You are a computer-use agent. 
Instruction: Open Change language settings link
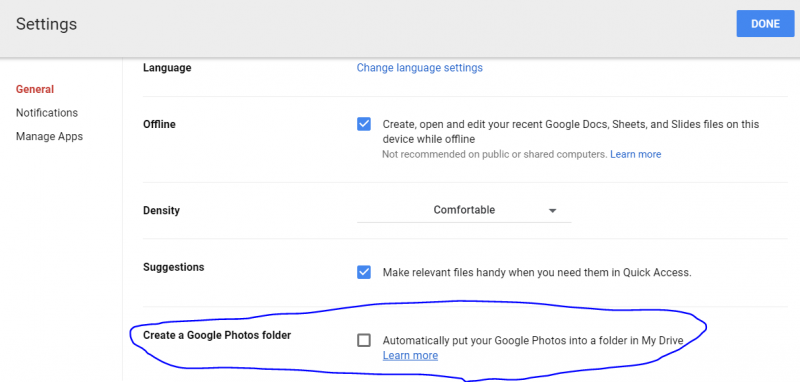point(419,68)
